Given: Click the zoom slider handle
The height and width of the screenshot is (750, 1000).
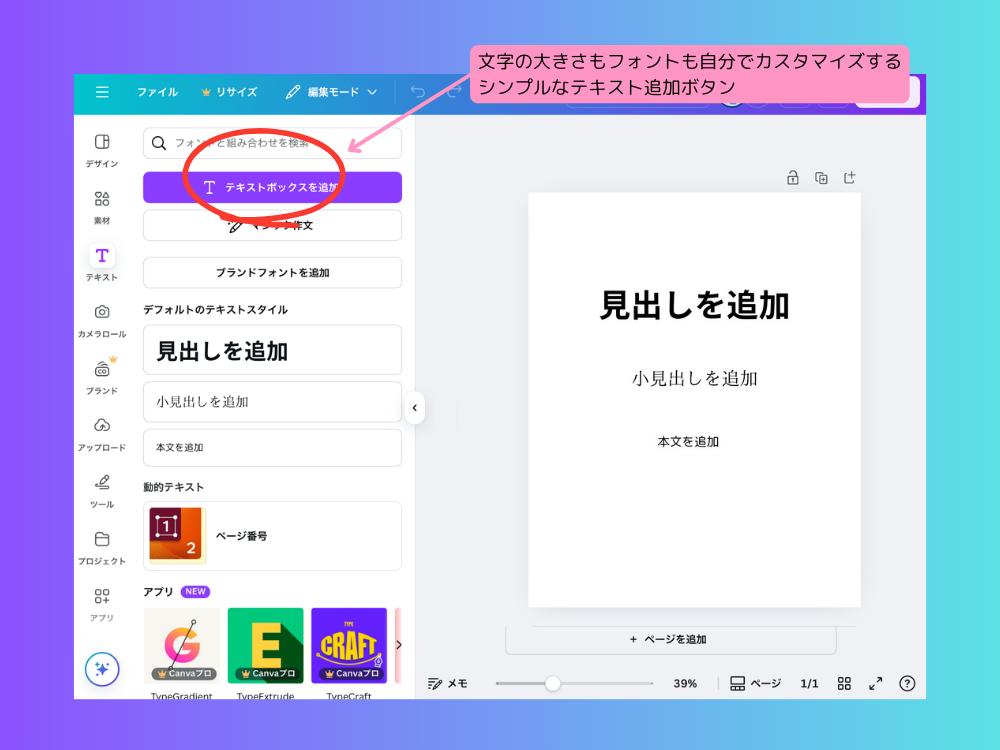Looking at the screenshot, I should (x=552, y=684).
